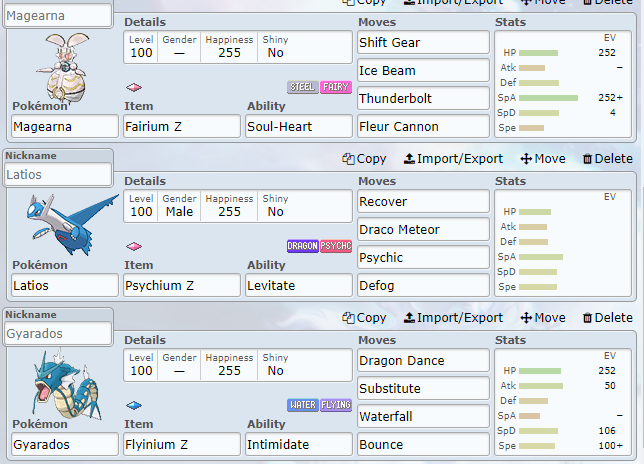Click the Magearna sprite image

(64, 66)
